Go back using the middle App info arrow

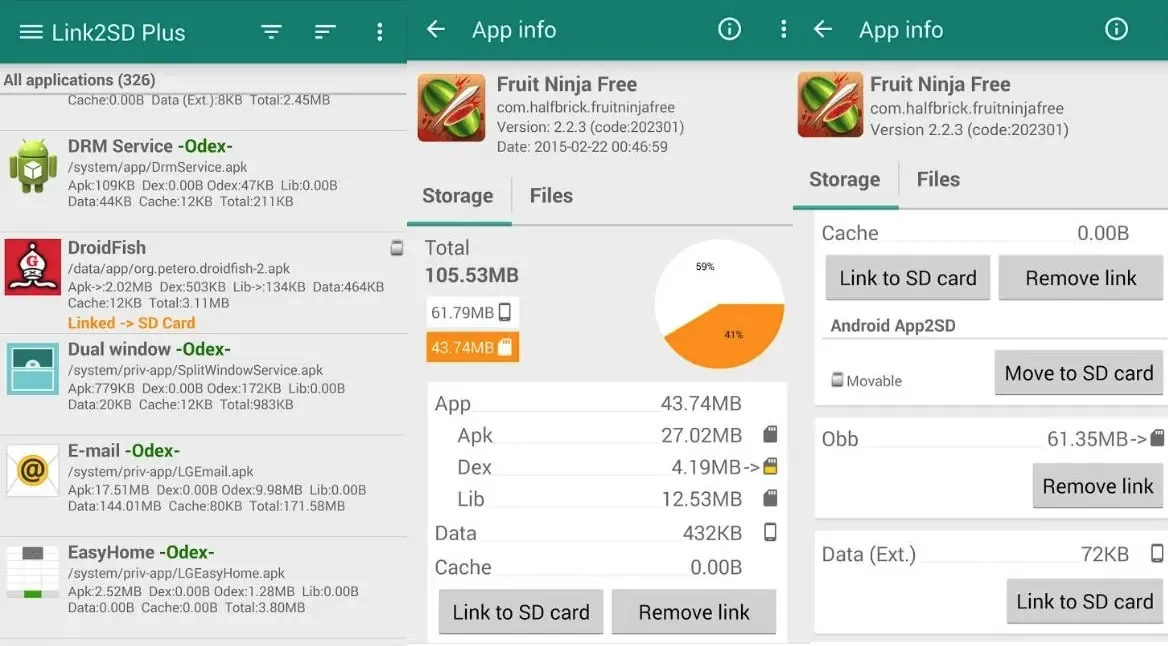[436, 30]
